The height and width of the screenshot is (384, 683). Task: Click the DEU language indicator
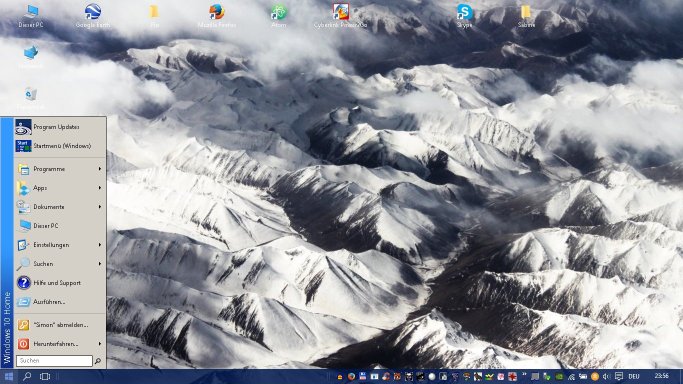634,377
